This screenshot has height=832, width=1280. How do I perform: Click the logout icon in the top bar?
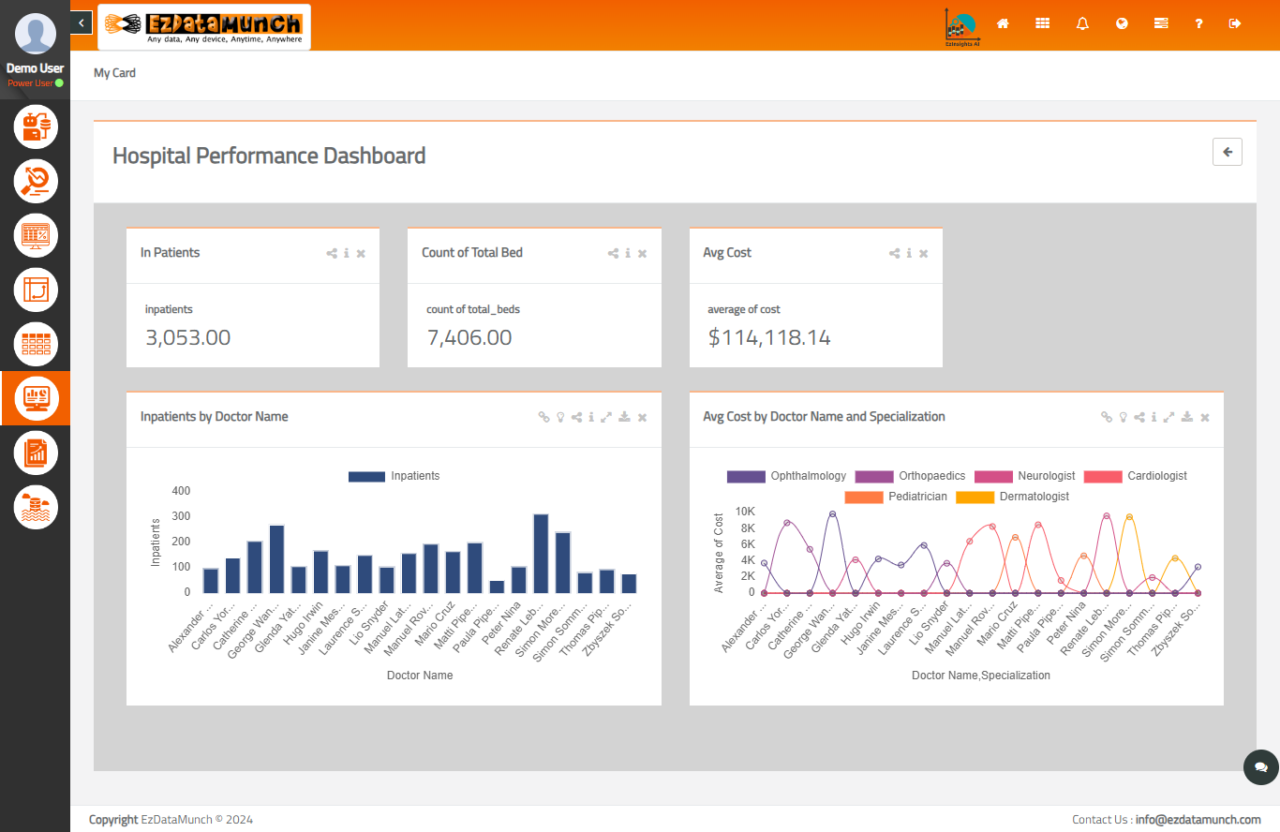pyautogui.click(x=1234, y=22)
